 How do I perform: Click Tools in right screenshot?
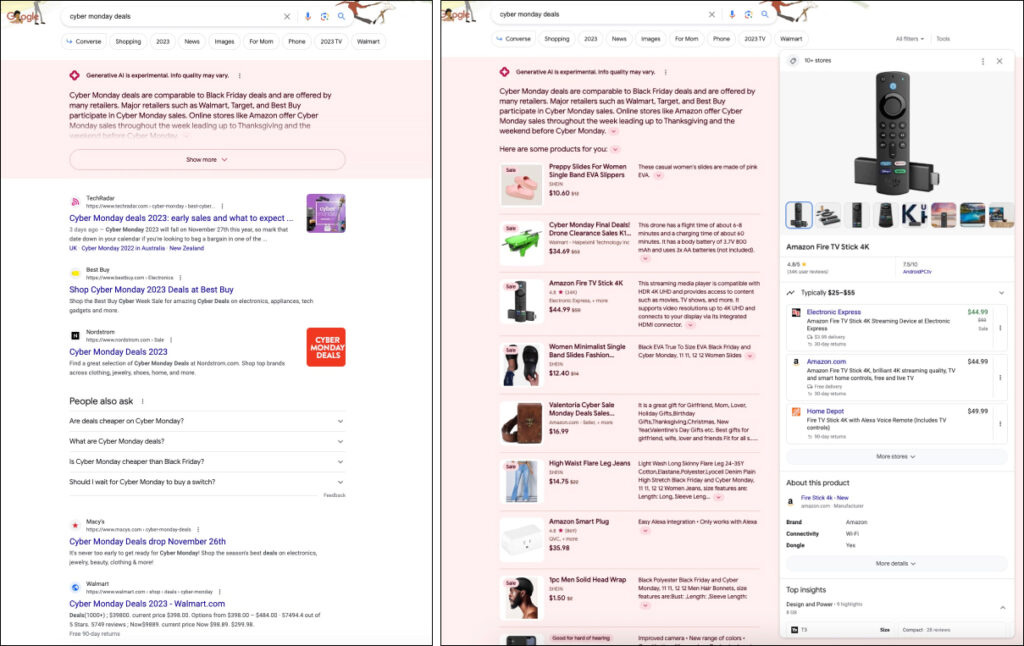point(943,39)
